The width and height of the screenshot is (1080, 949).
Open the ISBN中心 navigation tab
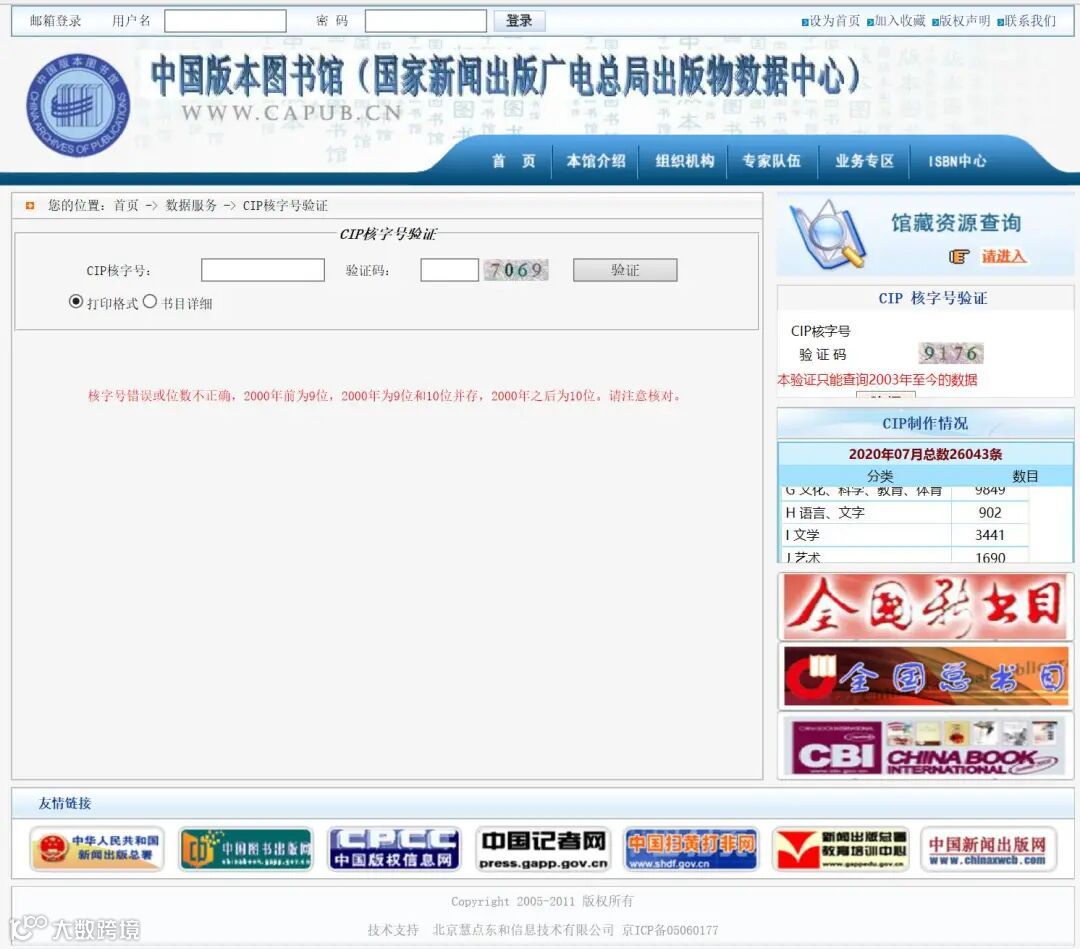957,161
